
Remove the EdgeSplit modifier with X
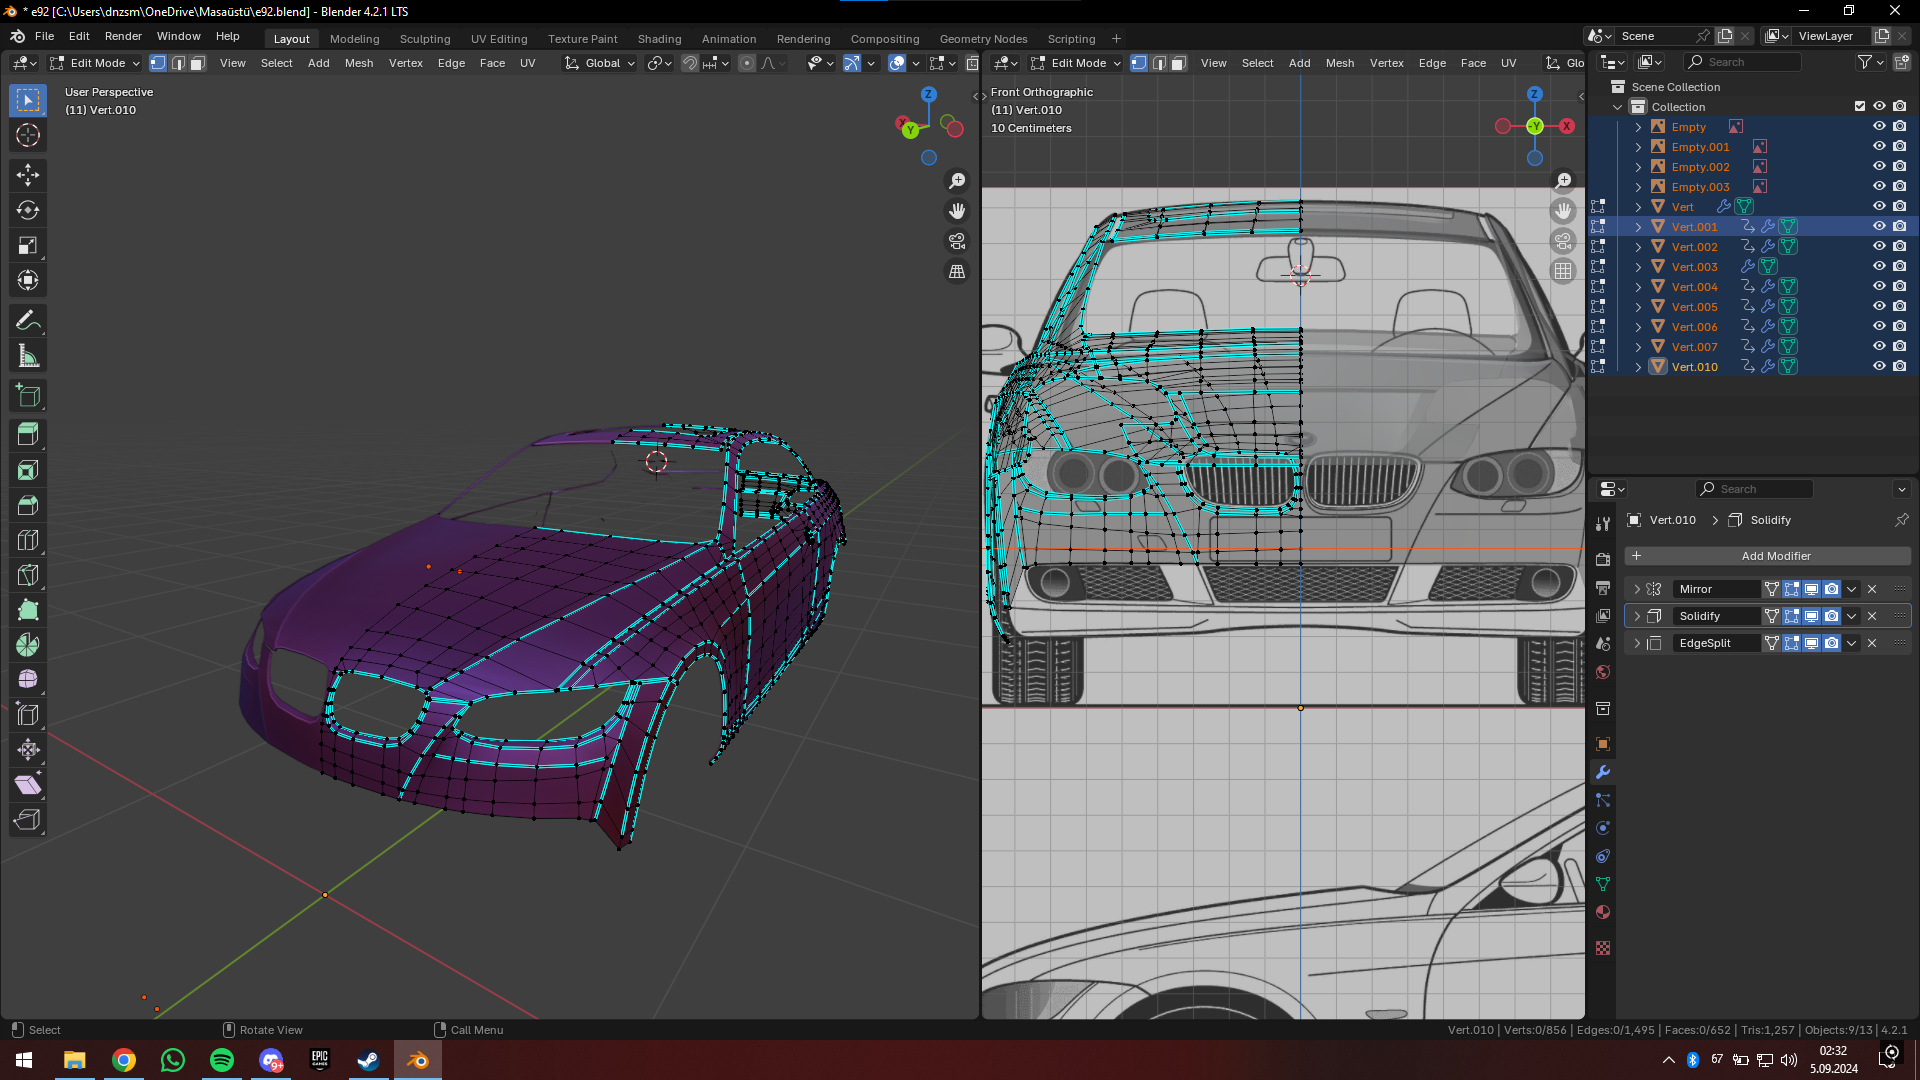click(1872, 643)
